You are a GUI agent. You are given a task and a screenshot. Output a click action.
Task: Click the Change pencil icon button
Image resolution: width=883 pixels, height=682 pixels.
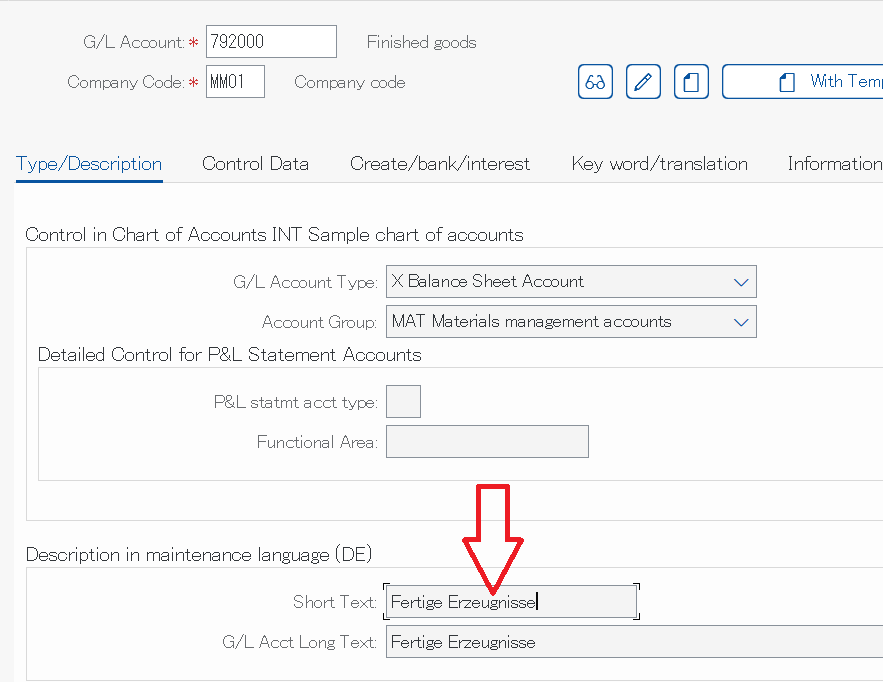pyautogui.click(x=643, y=82)
